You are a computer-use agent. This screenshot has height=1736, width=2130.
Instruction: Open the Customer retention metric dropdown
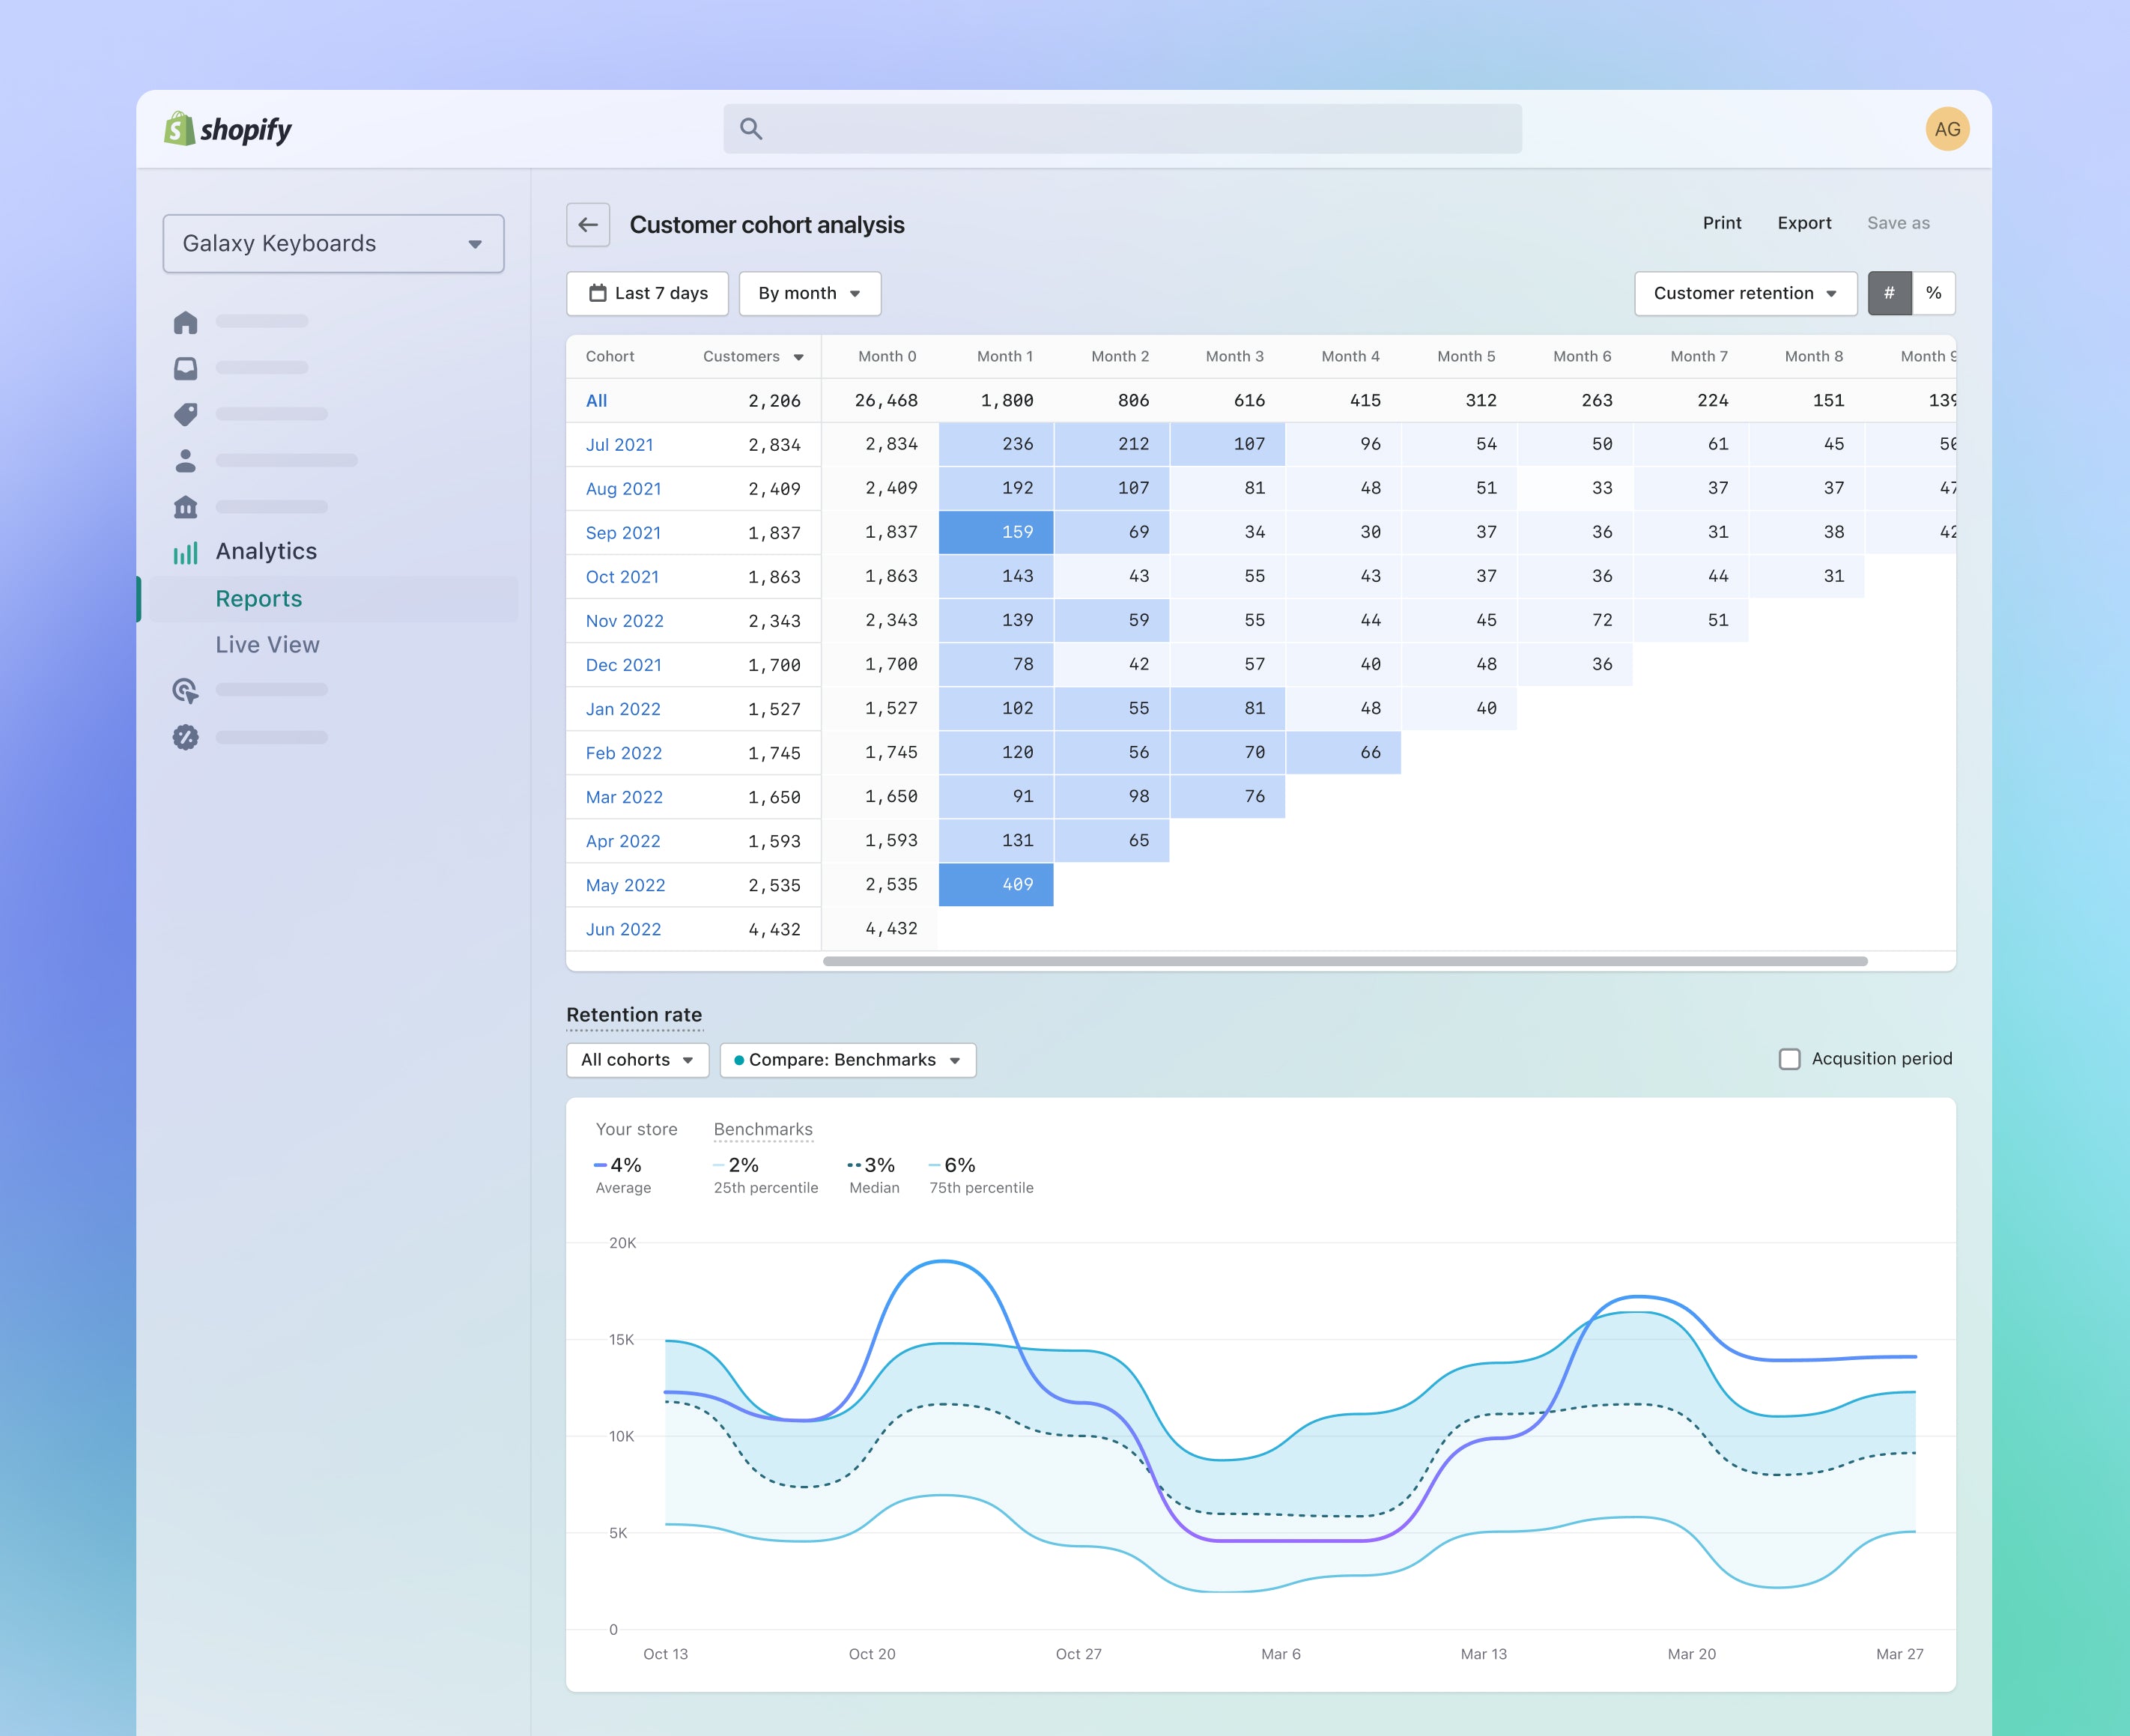pyautogui.click(x=1746, y=293)
